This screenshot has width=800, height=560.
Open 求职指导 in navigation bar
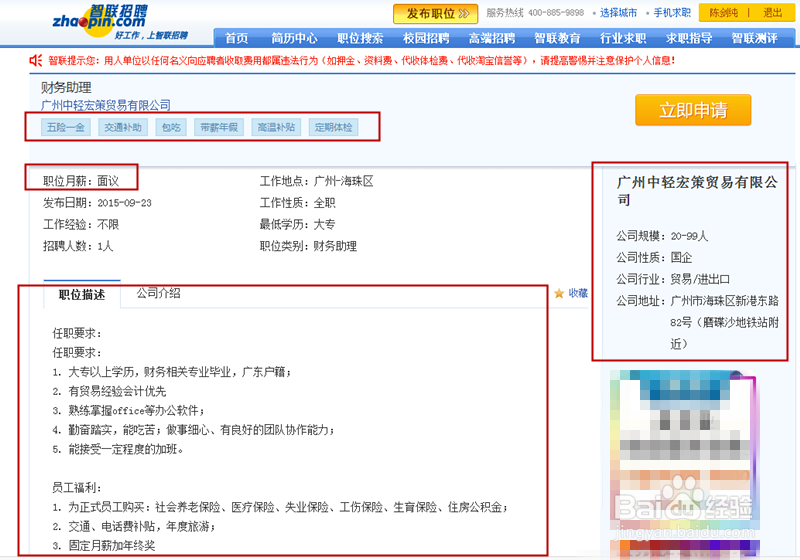pos(689,38)
